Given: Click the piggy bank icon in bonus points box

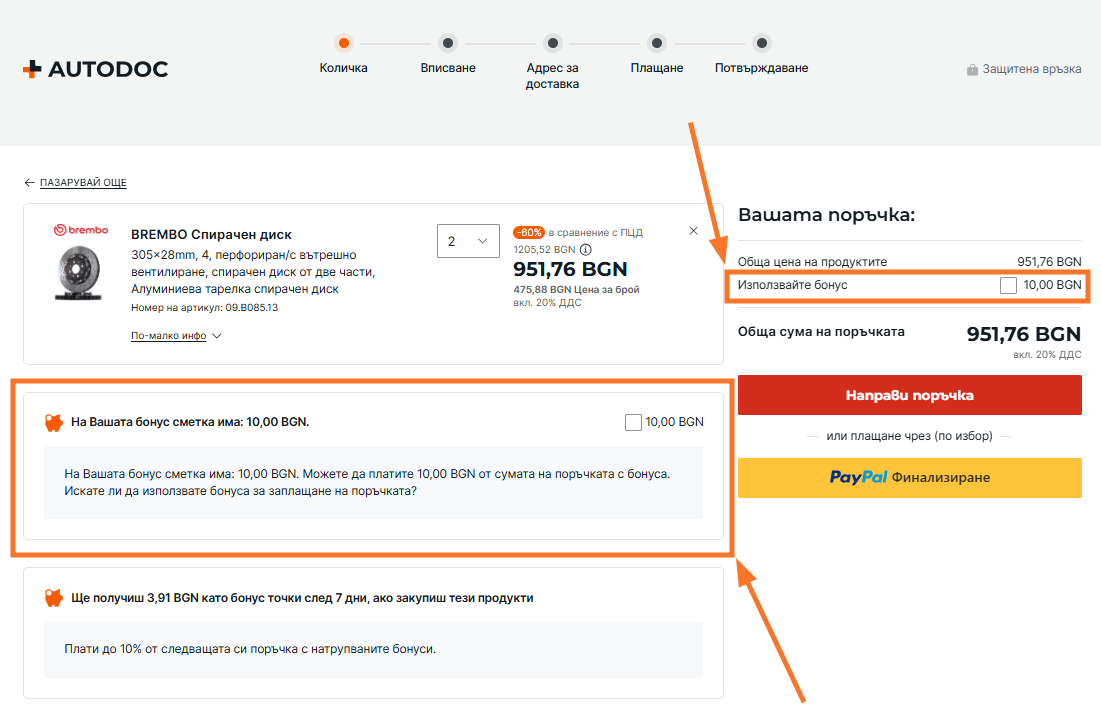Looking at the screenshot, I should (54, 598).
